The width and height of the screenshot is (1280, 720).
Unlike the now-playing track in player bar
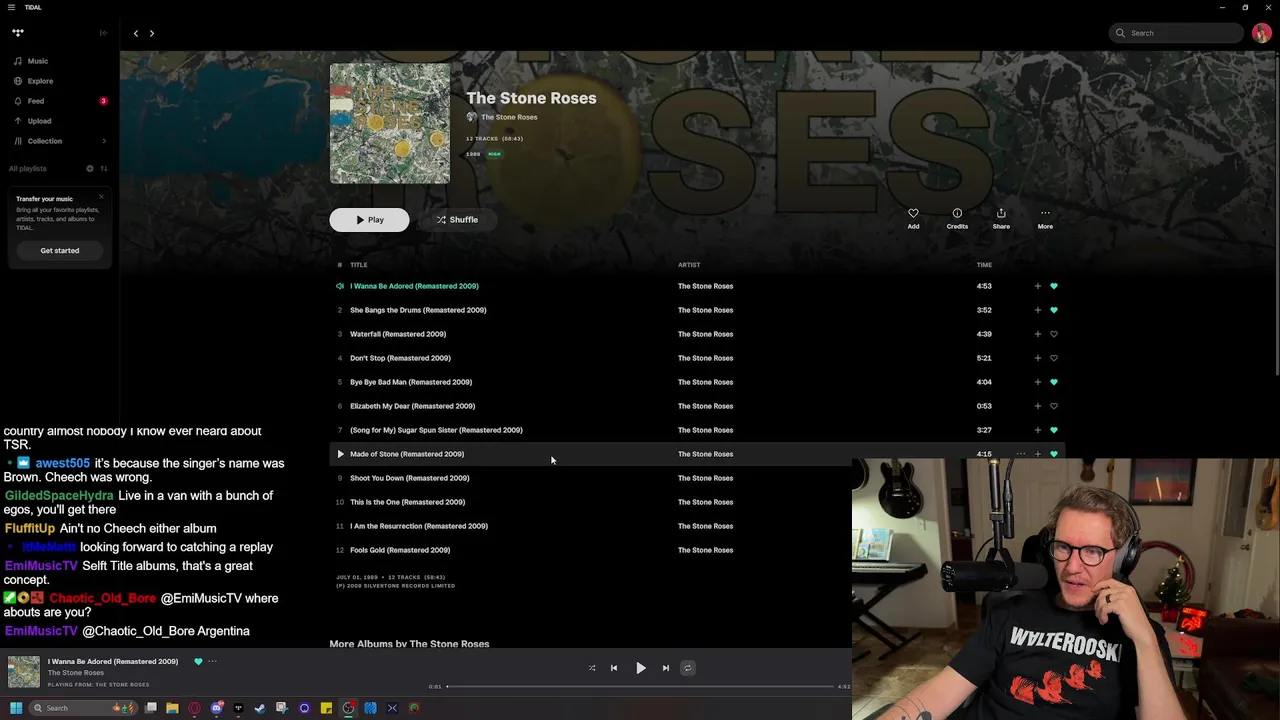pos(198,661)
